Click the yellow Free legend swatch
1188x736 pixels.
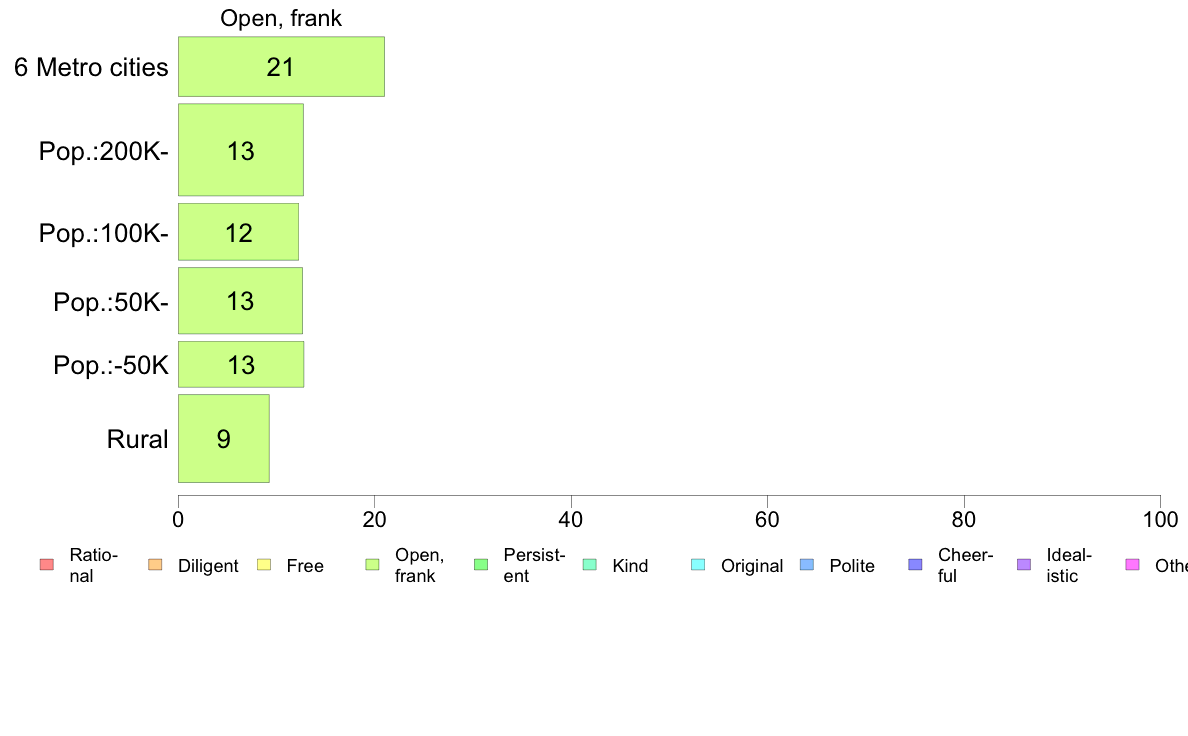[264, 565]
